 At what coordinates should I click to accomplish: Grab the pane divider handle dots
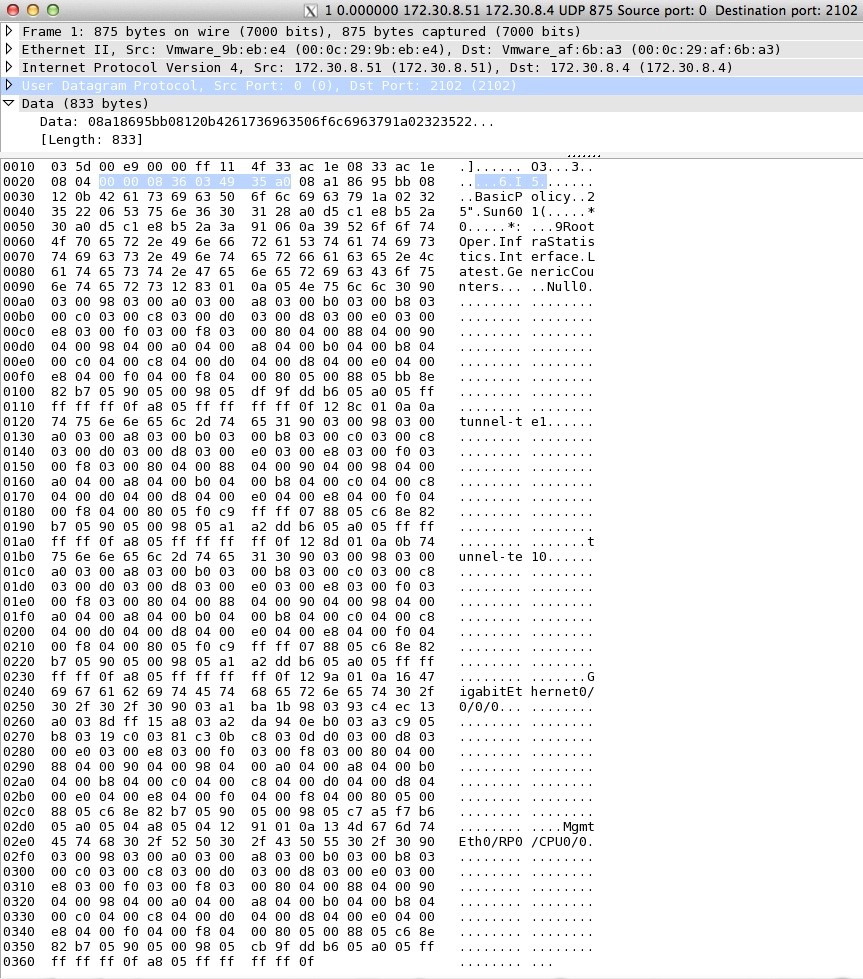tap(583, 154)
